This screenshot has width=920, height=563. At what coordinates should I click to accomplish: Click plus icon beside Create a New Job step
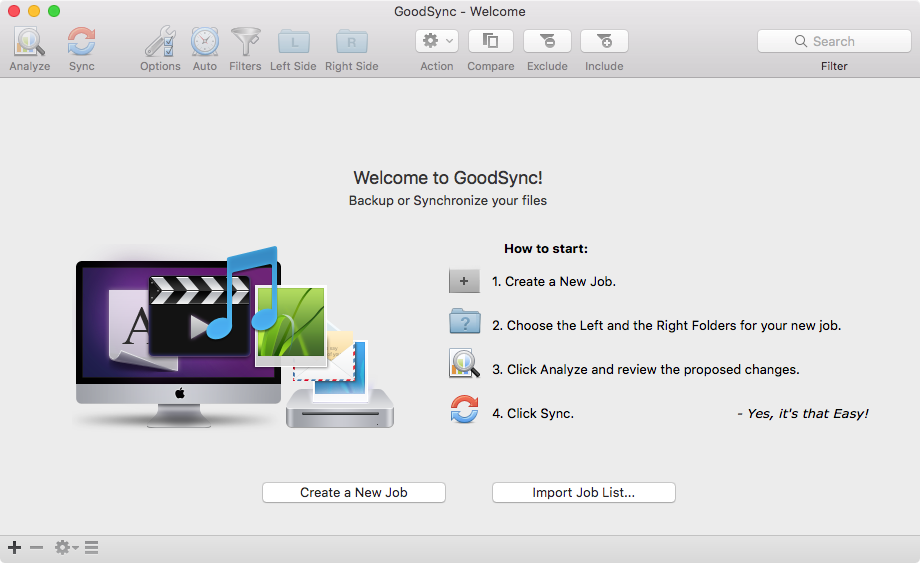464,282
